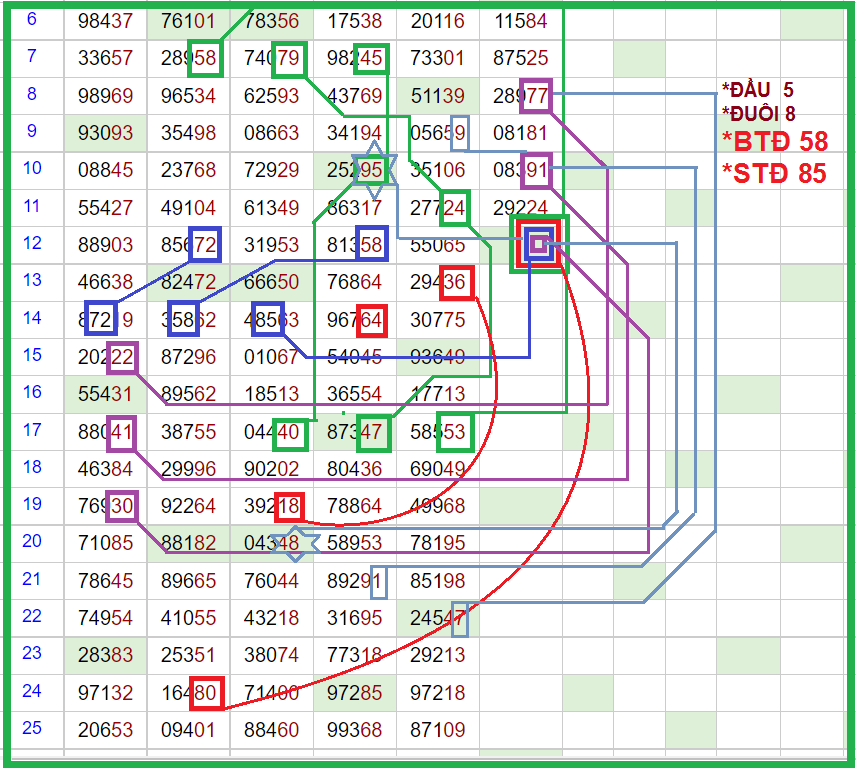Click the purple-boxed cell 28977

tap(521, 96)
